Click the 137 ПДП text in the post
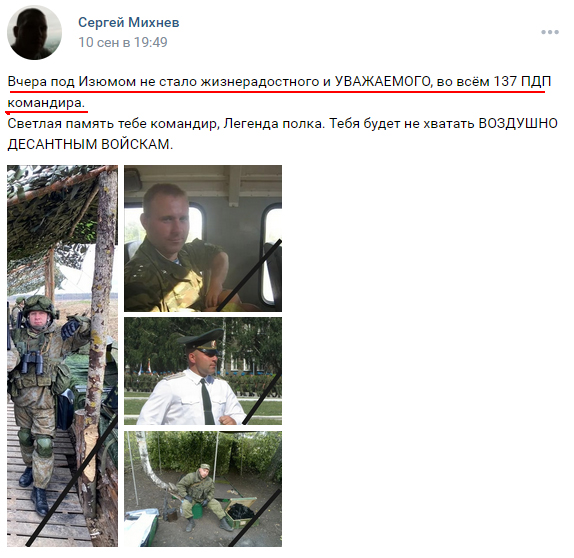The image size is (574, 558). (x=522, y=81)
